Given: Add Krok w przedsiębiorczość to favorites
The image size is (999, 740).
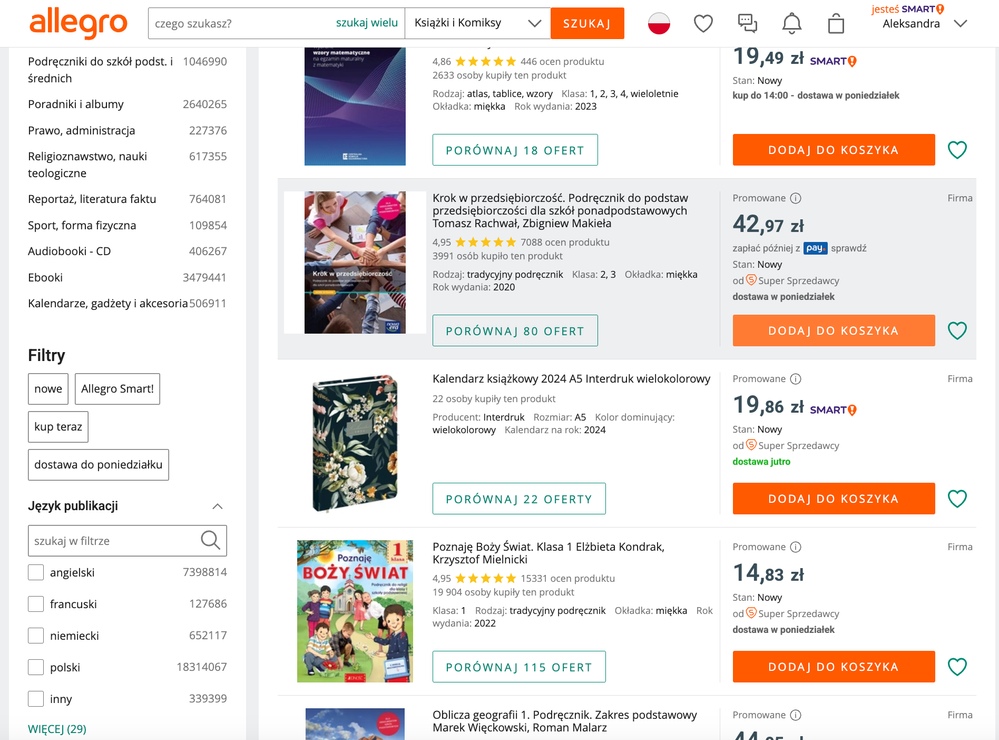Looking at the screenshot, I should (957, 331).
